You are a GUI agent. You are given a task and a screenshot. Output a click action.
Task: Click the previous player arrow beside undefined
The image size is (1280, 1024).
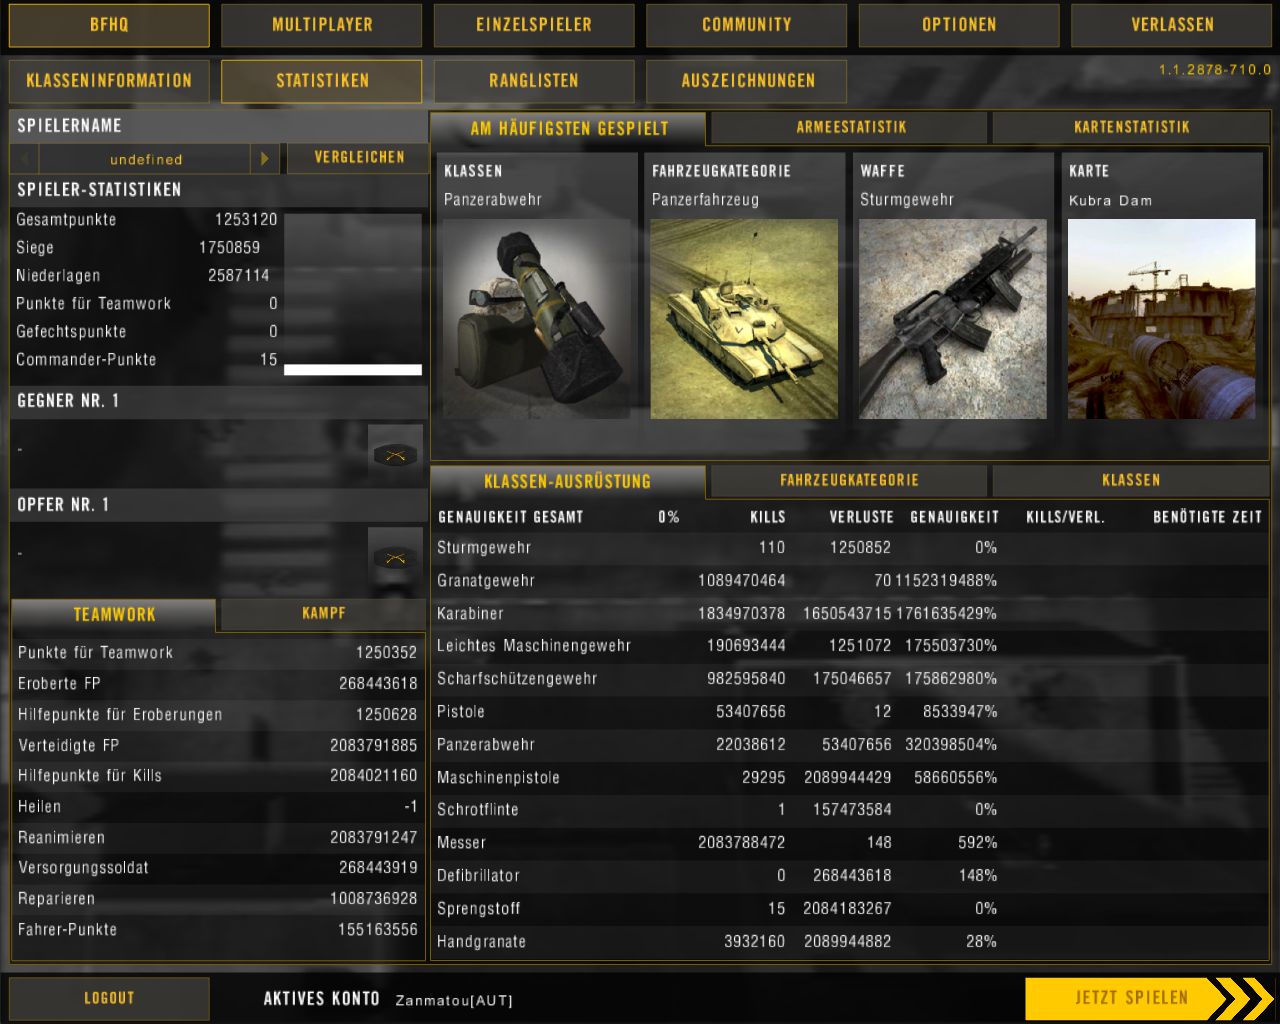(25, 158)
